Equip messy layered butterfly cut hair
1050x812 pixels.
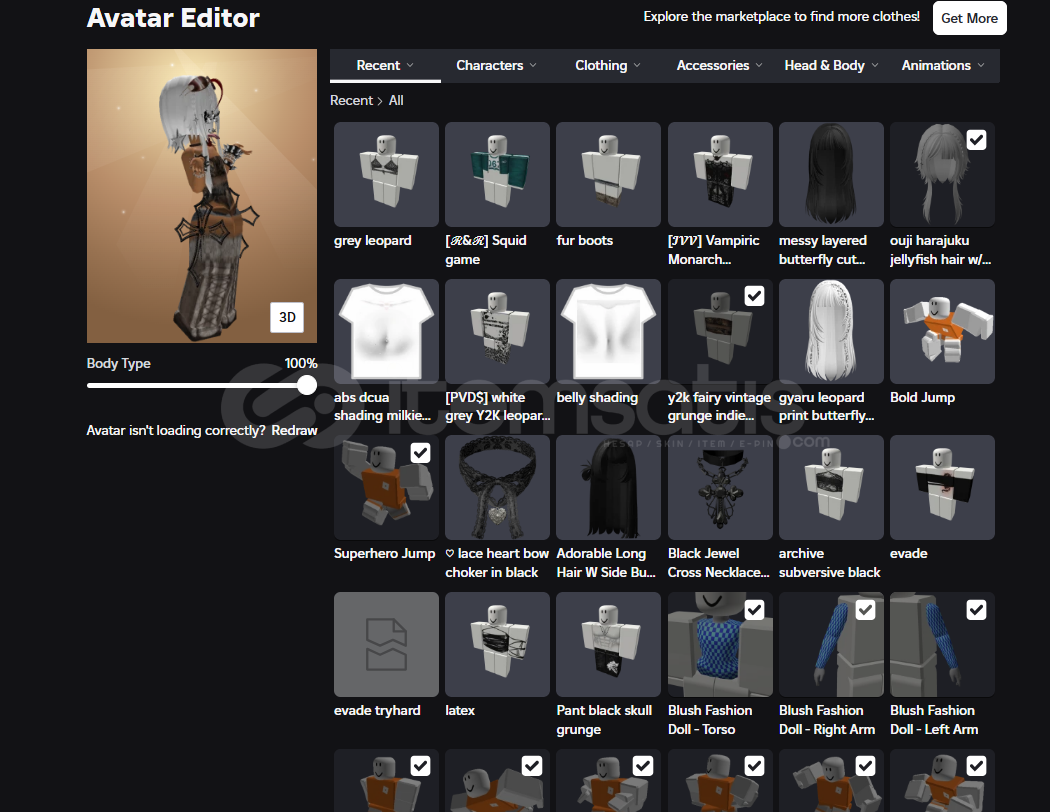point(831,174)
